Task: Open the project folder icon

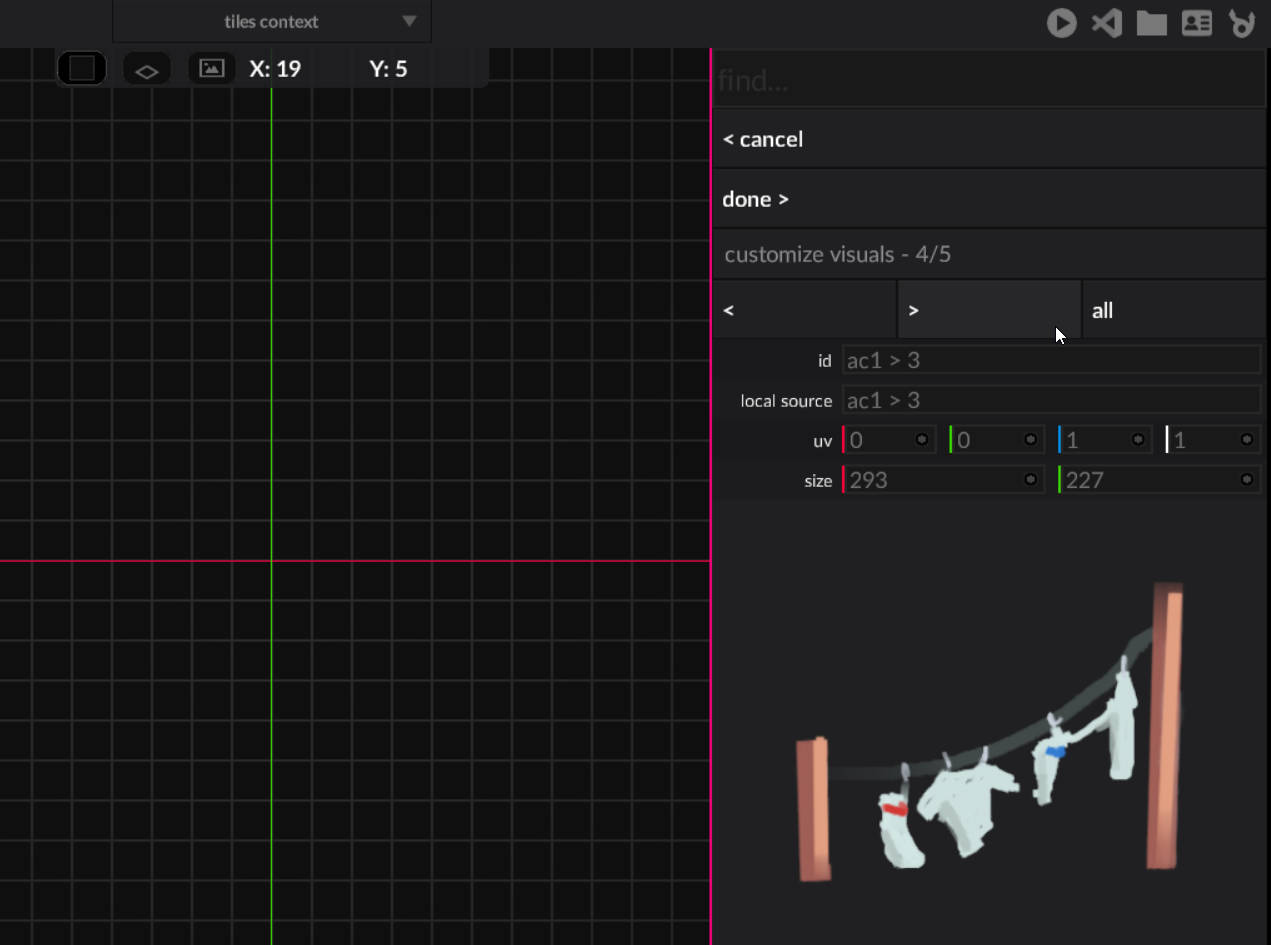Action: [1151, 23]
